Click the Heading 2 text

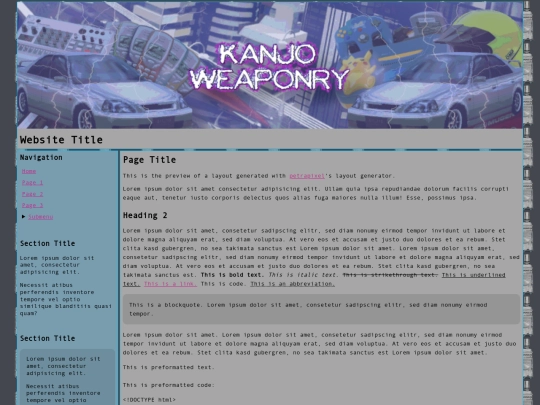(x=145, y=216)
